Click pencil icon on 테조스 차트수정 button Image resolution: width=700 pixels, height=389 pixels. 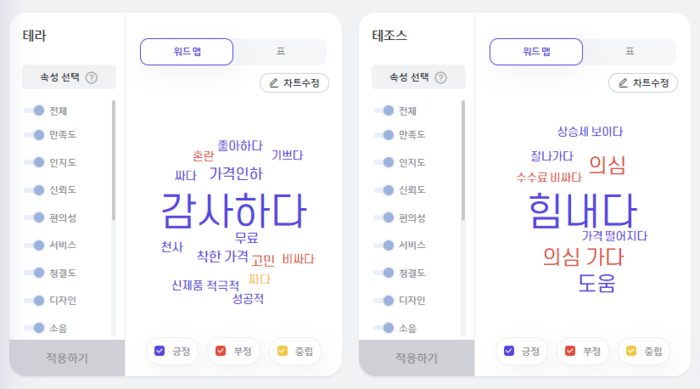pos(623,83)
